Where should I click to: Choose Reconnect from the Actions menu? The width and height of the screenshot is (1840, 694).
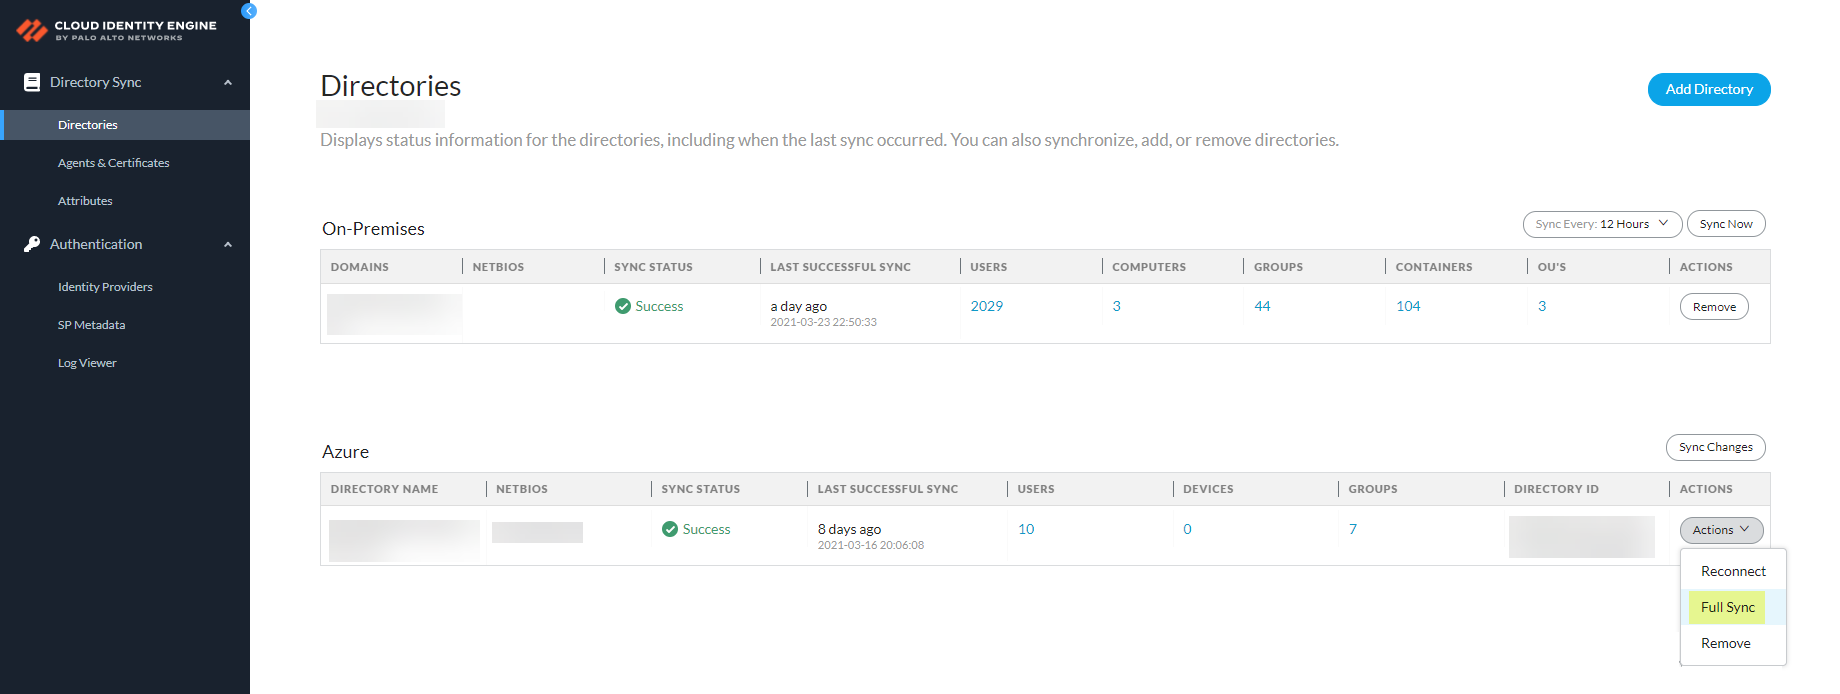[1733, 571]
